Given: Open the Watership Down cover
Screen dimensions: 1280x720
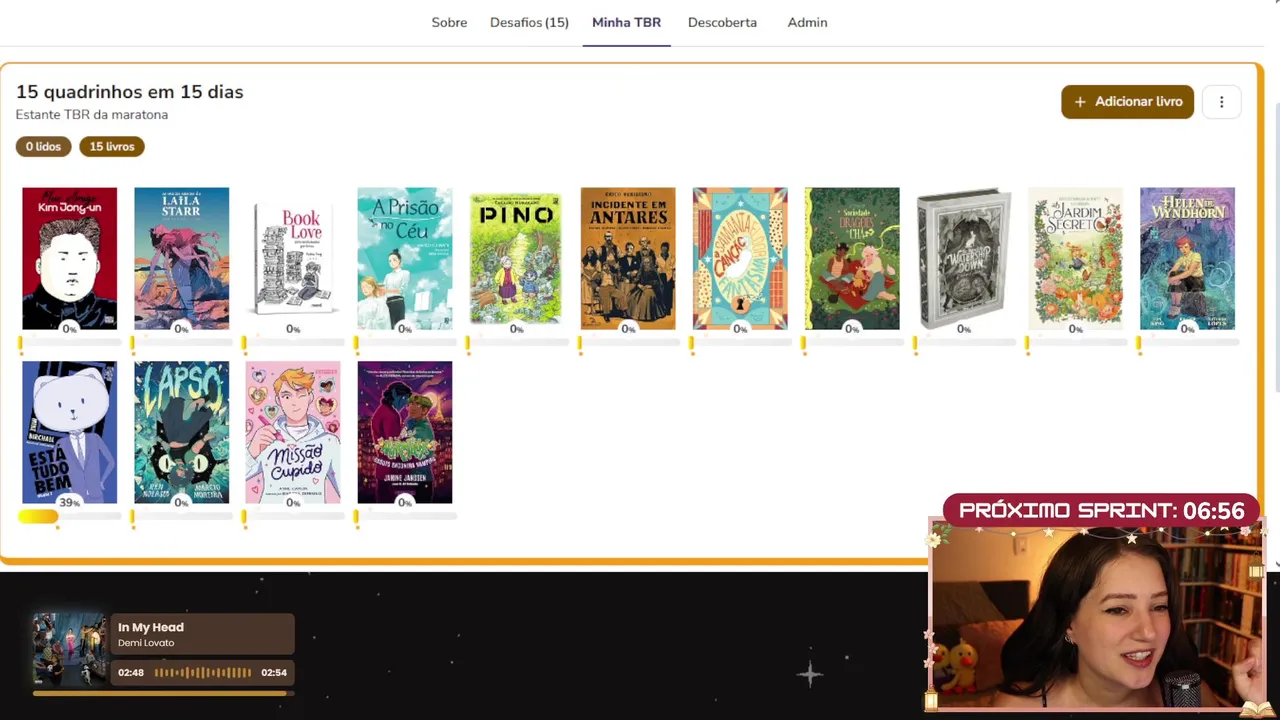Looking at the screenshot, I should pos(964,258).
